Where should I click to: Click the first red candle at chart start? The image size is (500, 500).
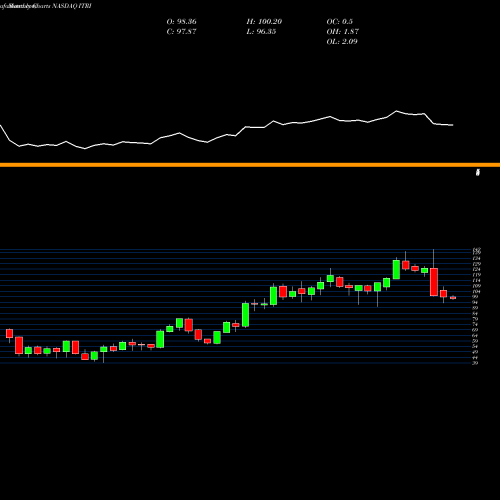click(9, 333)
